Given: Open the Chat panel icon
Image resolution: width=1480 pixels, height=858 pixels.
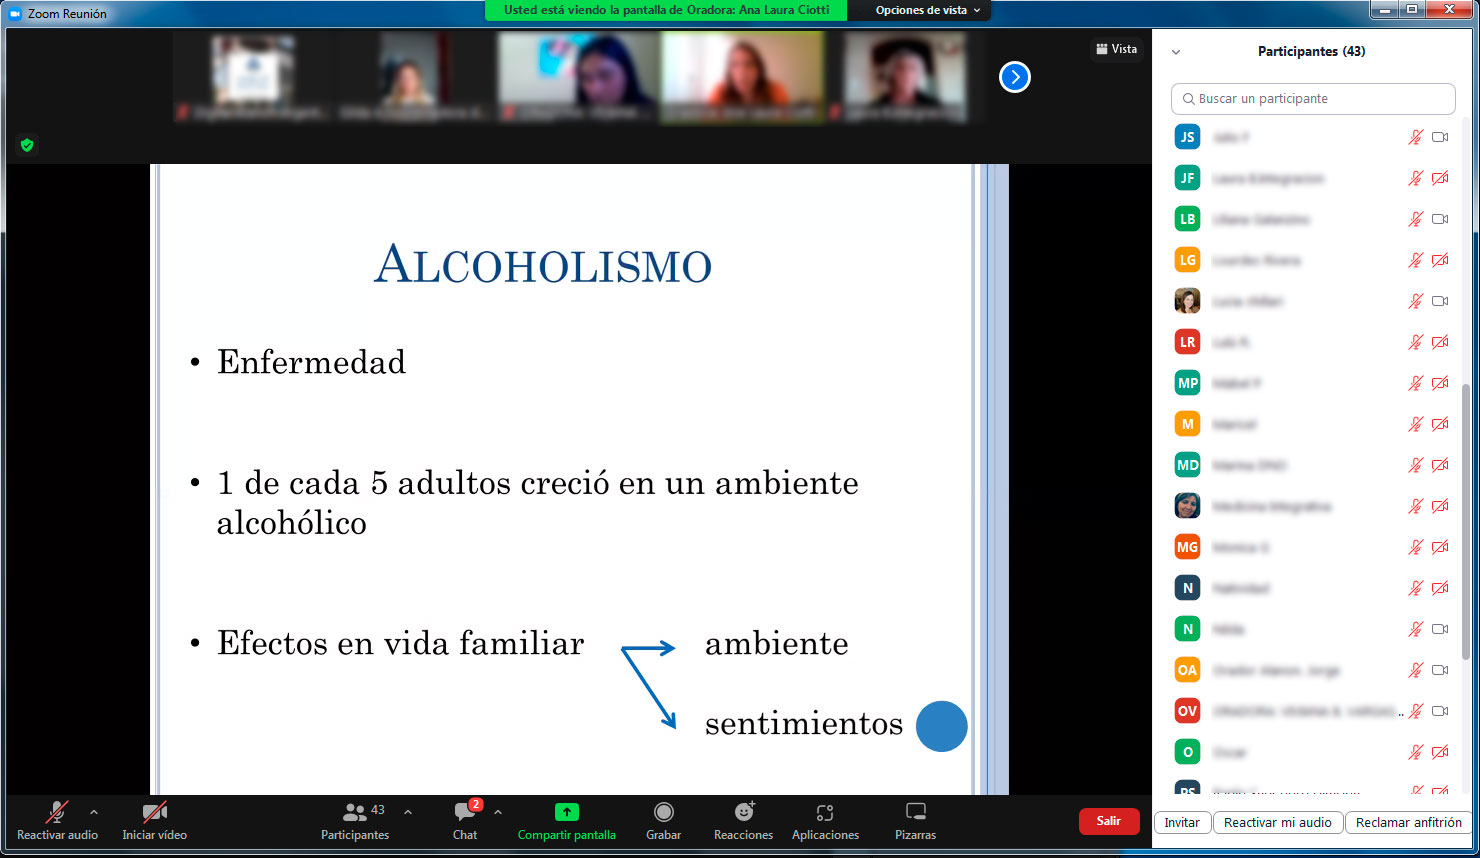Looking at the screenshot, I should click(465, 812).
